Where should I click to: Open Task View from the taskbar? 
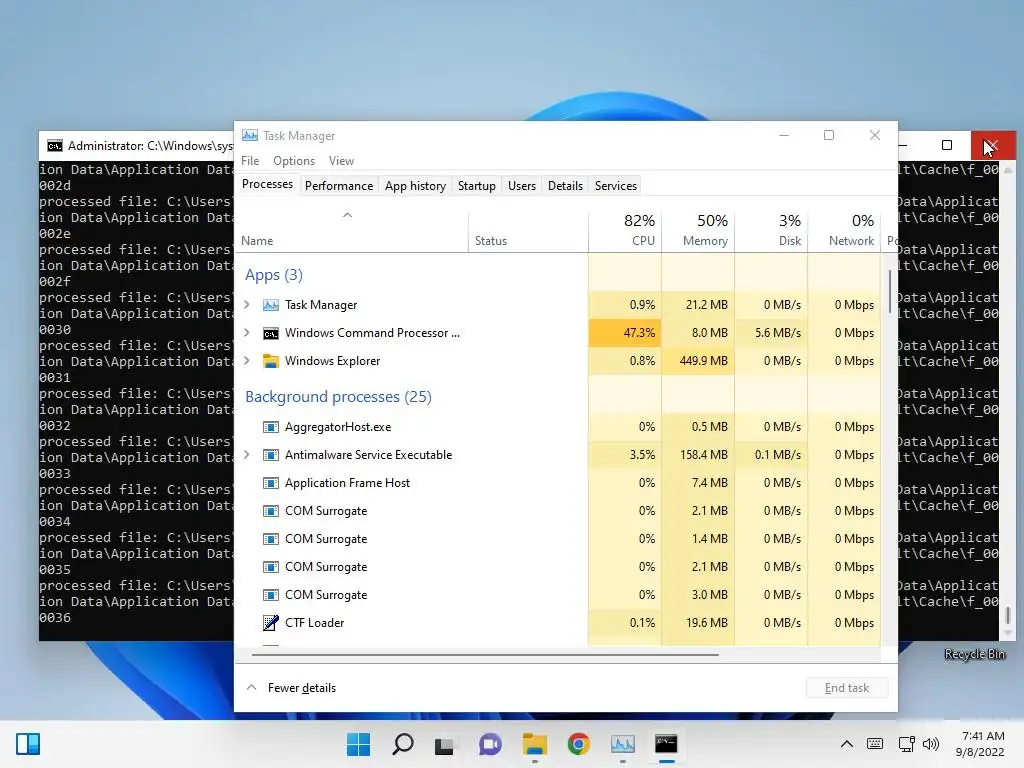pos(444,744)
